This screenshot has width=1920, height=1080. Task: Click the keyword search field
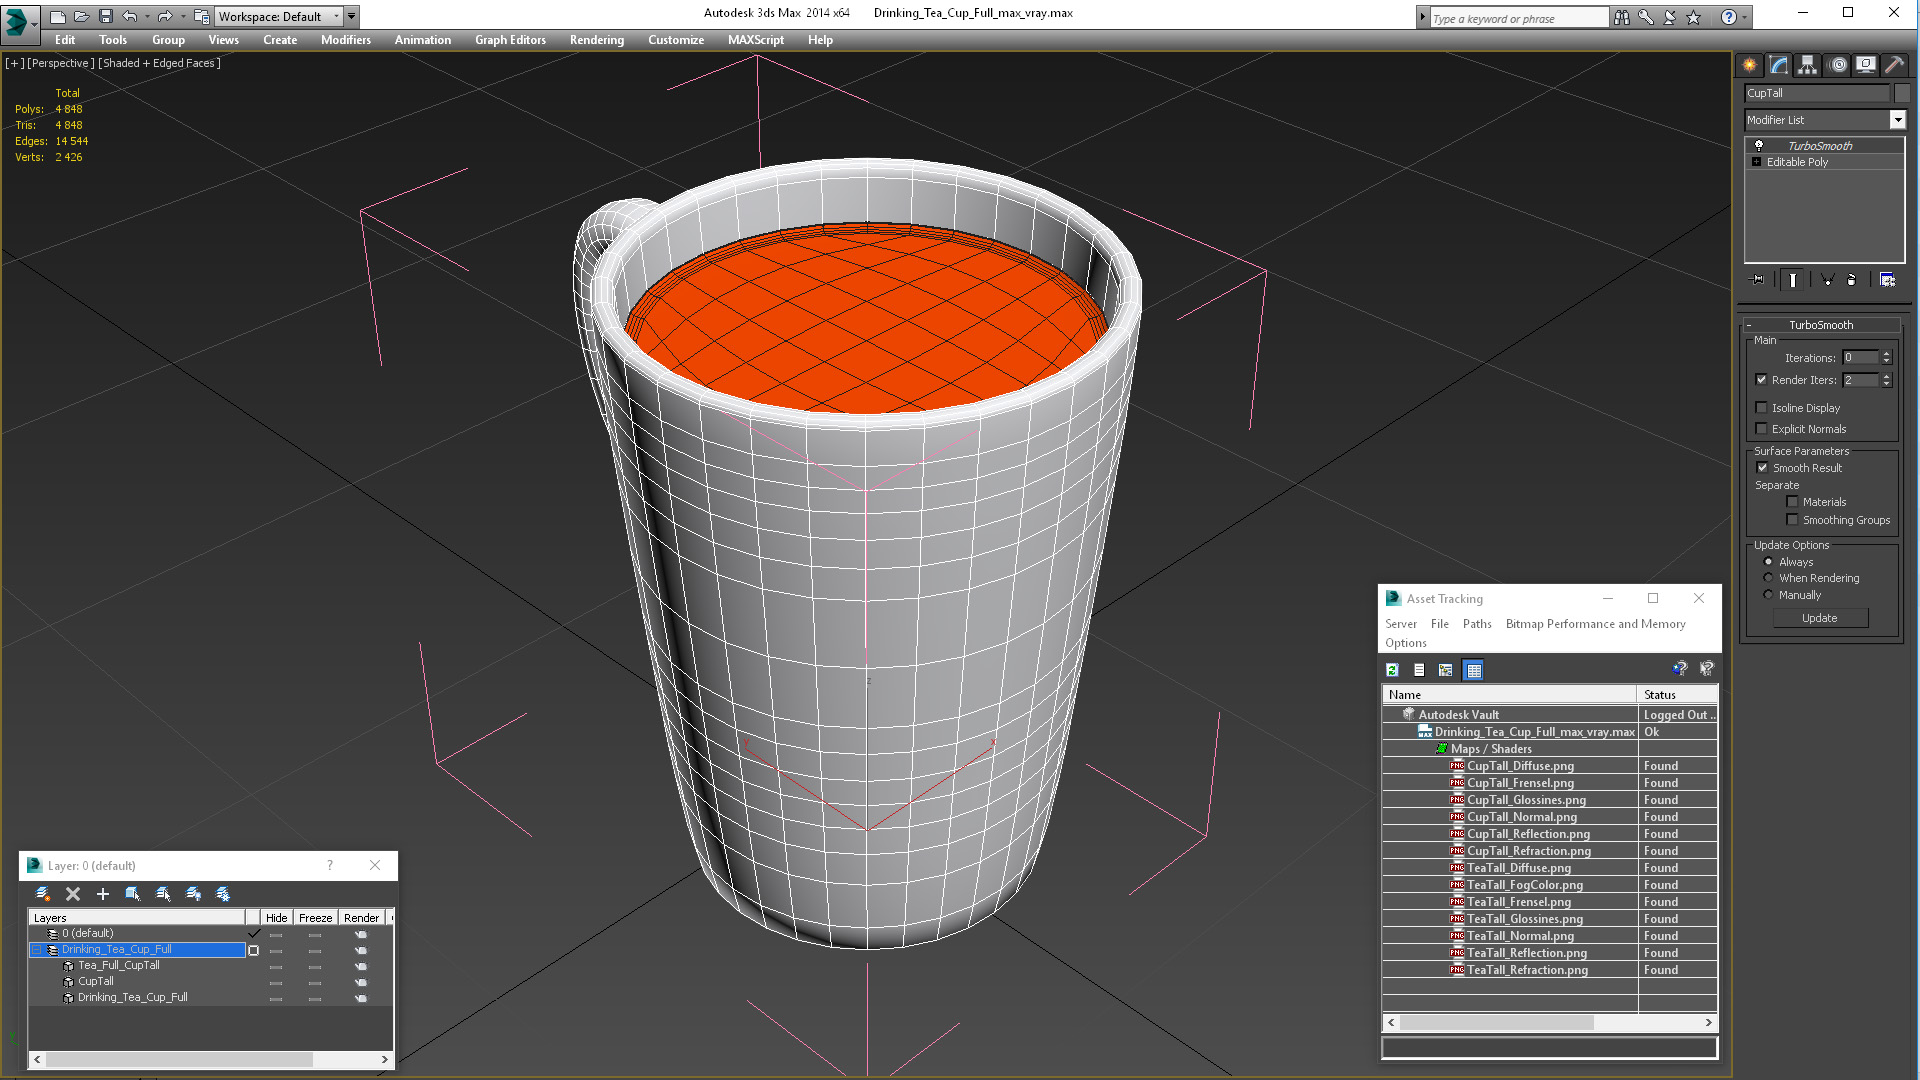click(x=1518, y=18)
